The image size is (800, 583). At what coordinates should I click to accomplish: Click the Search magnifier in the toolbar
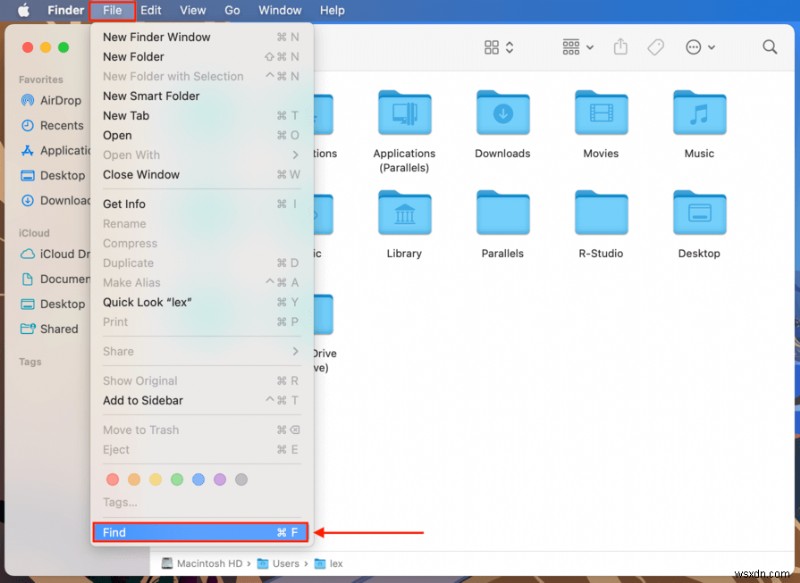(769, 46)
